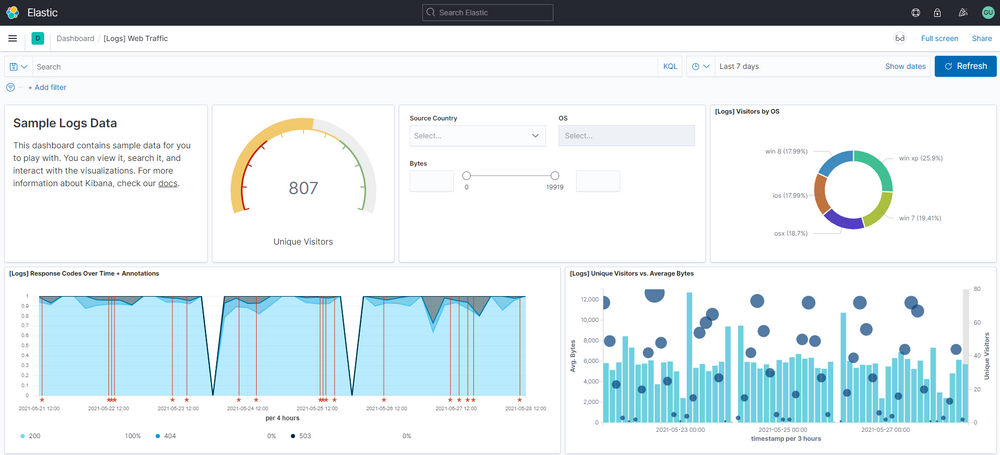Click the Bytes slider right handle
This screenshot has height=455, width=1000.
[555, 175]
